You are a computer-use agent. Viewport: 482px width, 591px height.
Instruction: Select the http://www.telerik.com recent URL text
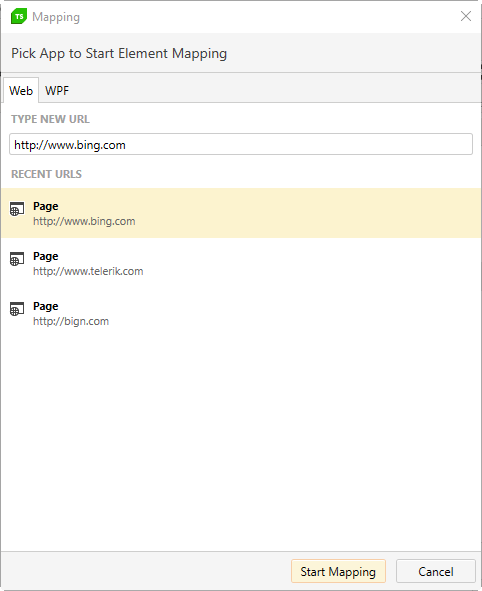[x=88, y=271]
